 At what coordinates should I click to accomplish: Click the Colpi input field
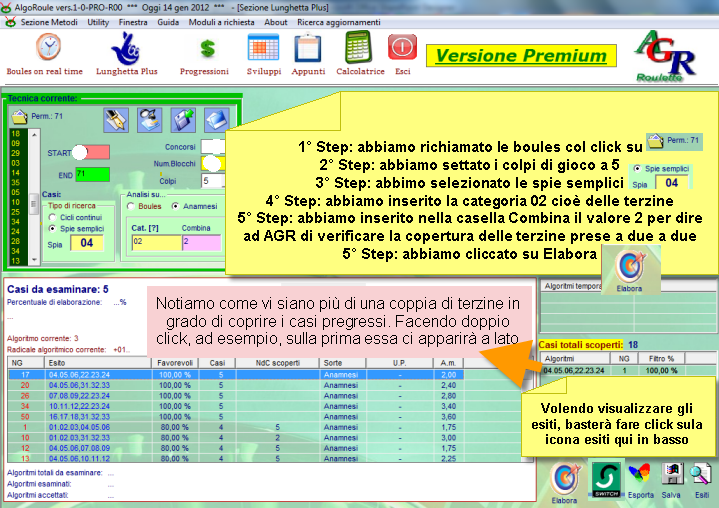213,181
